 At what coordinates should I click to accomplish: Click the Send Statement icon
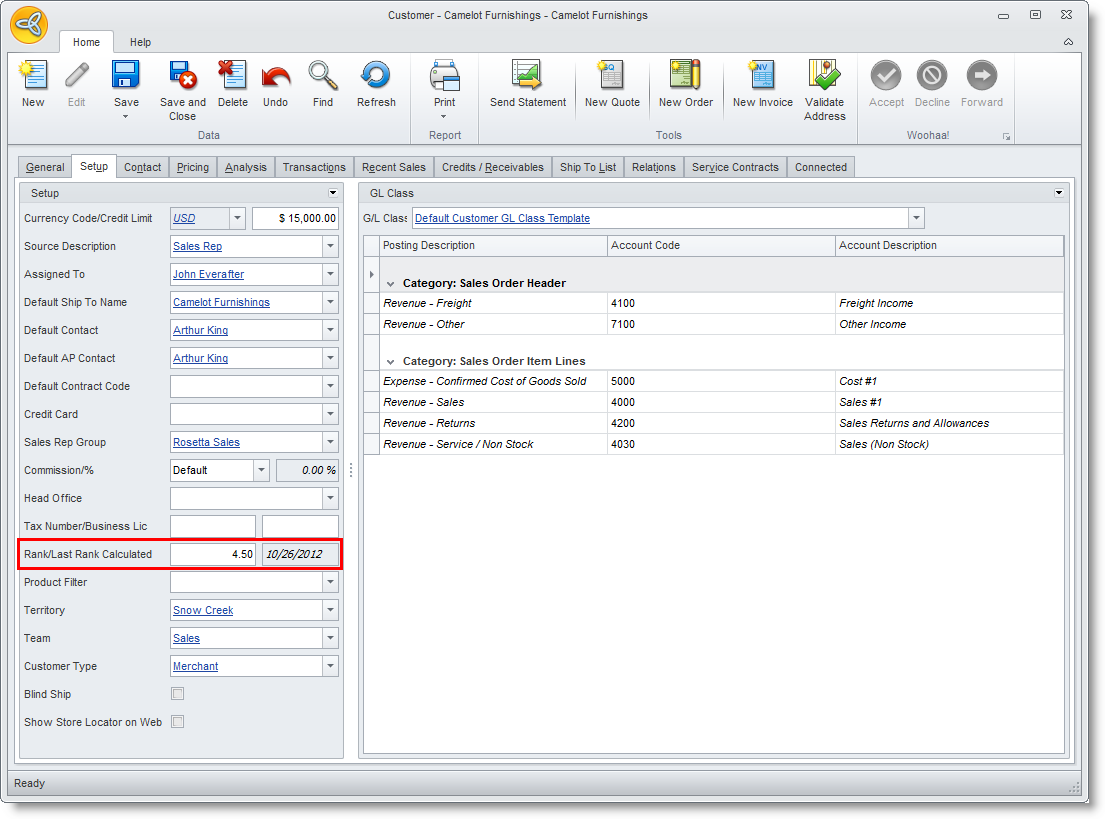click(527, 77)
